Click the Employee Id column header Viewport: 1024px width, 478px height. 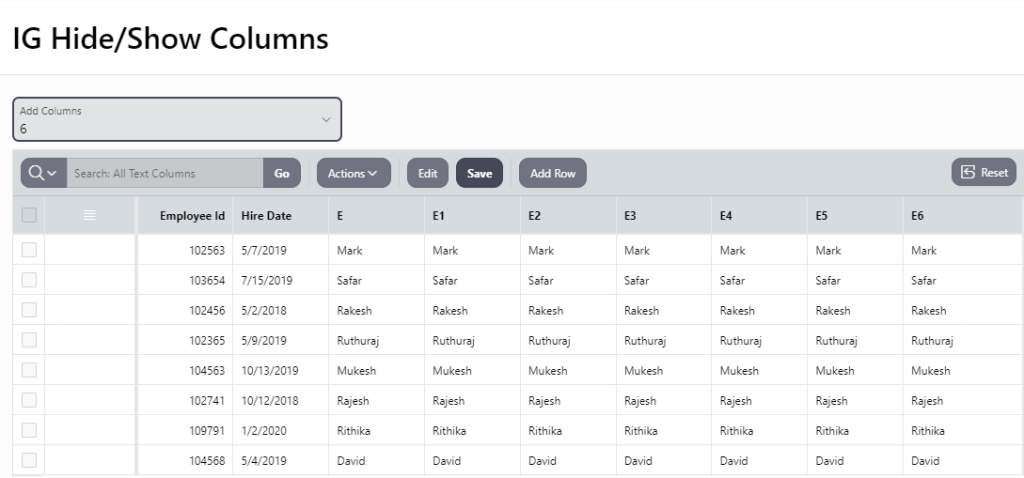point(192,215)
